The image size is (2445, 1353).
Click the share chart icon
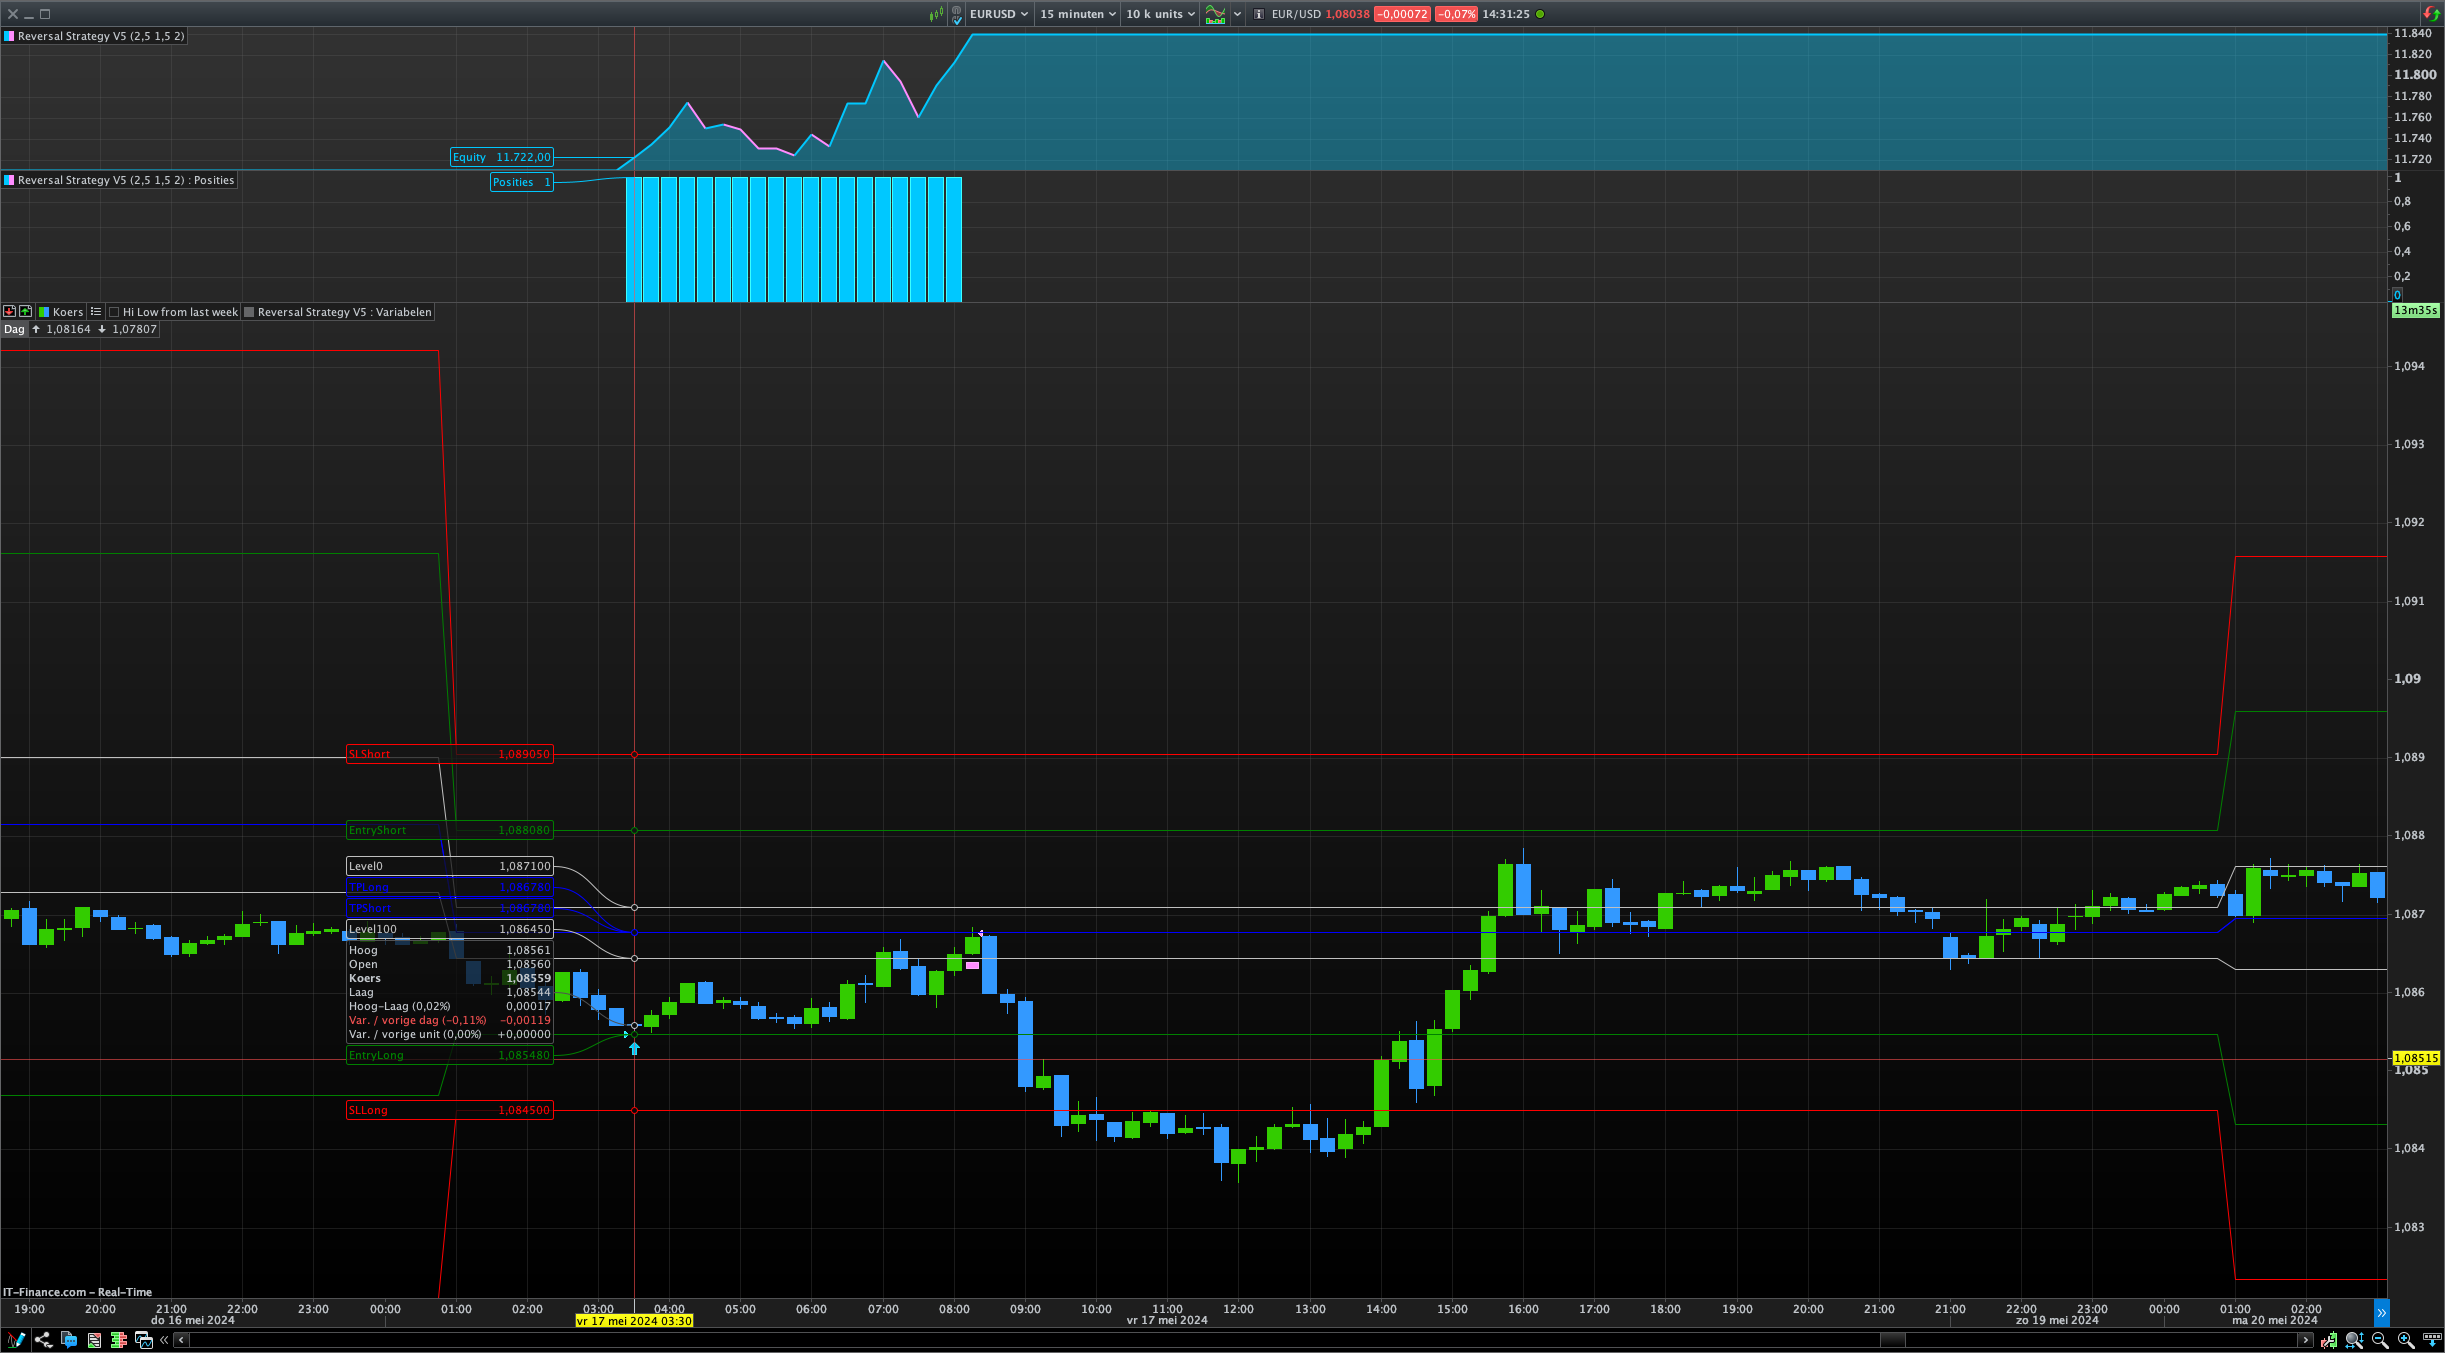point(43,1340)
